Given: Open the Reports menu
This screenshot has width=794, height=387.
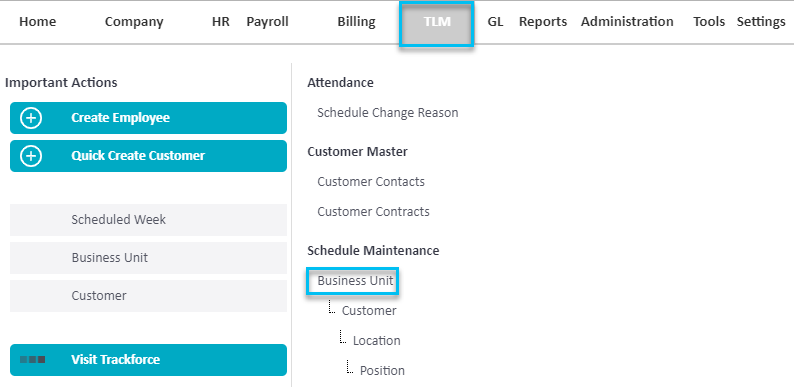Looking at the screenshot, I should pyautogui.click(x=543, y=22).
